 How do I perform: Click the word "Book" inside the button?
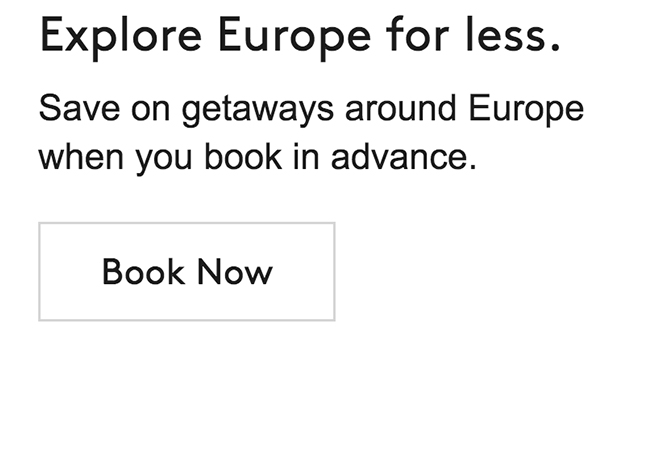coord(144,272)
